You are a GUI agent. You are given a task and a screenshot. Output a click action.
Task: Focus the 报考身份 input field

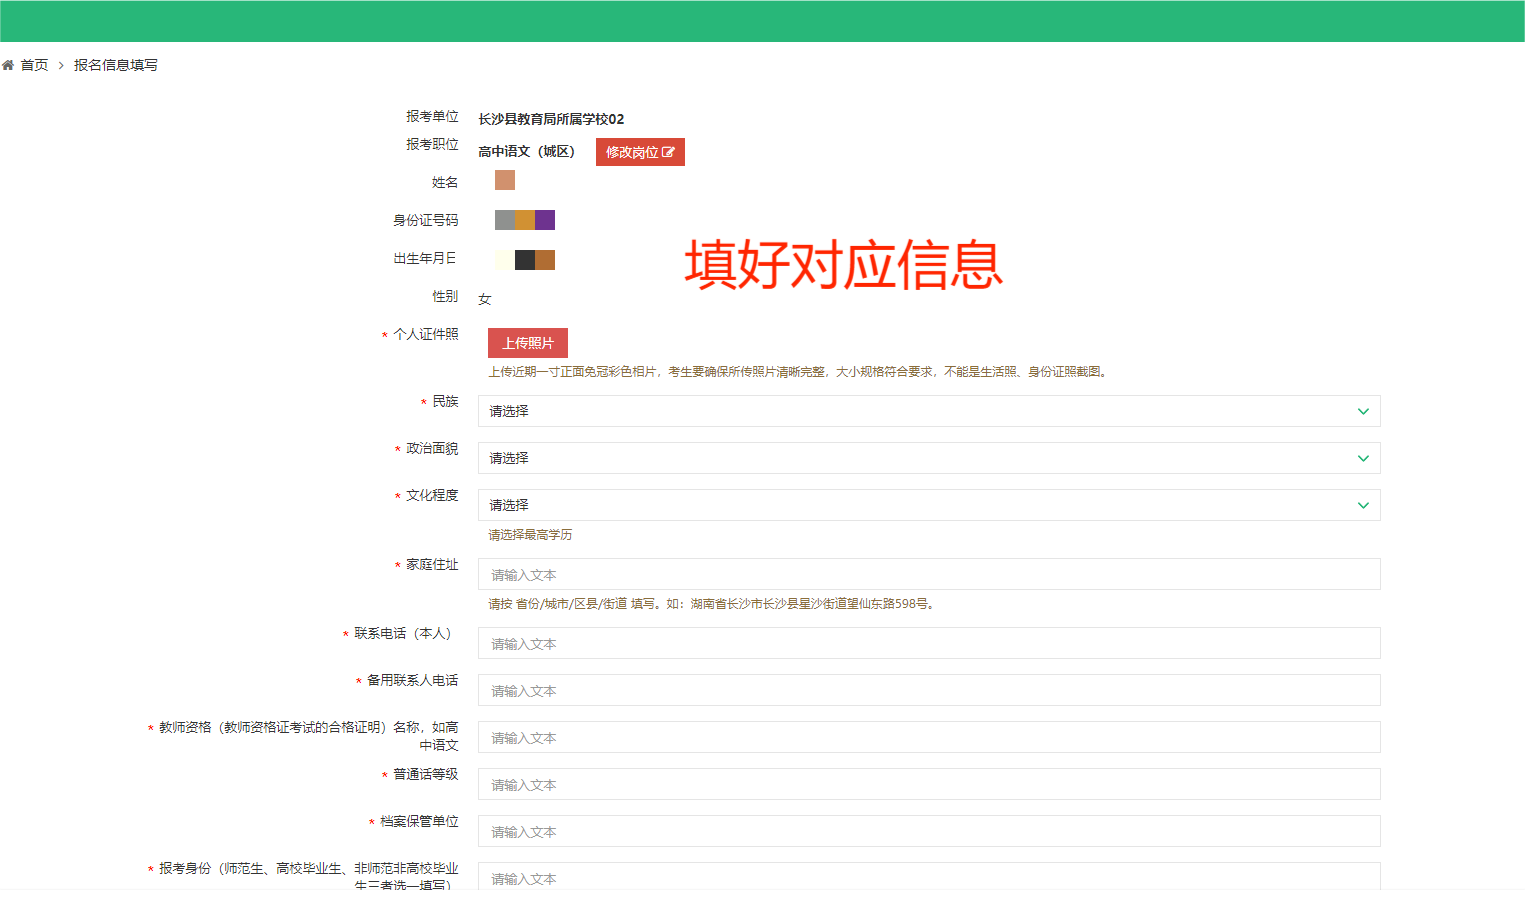tap(929, 876)
